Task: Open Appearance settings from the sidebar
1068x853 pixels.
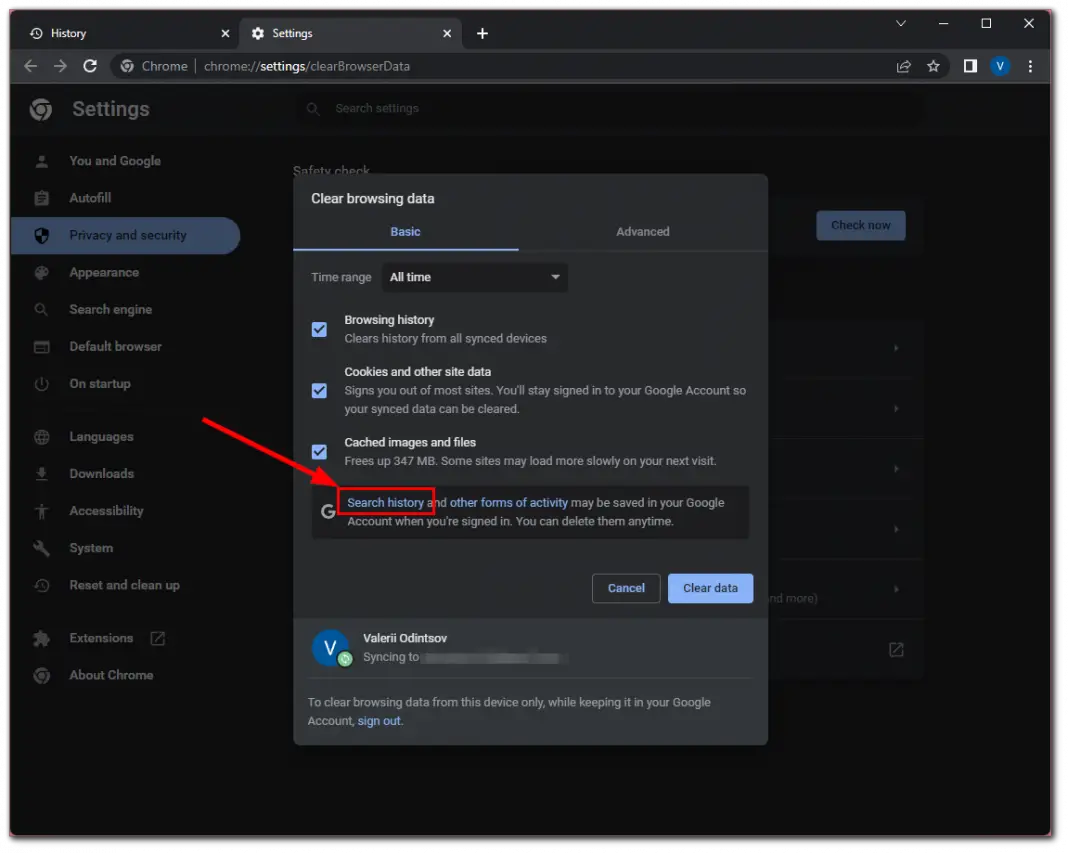Action: (103, 272)
